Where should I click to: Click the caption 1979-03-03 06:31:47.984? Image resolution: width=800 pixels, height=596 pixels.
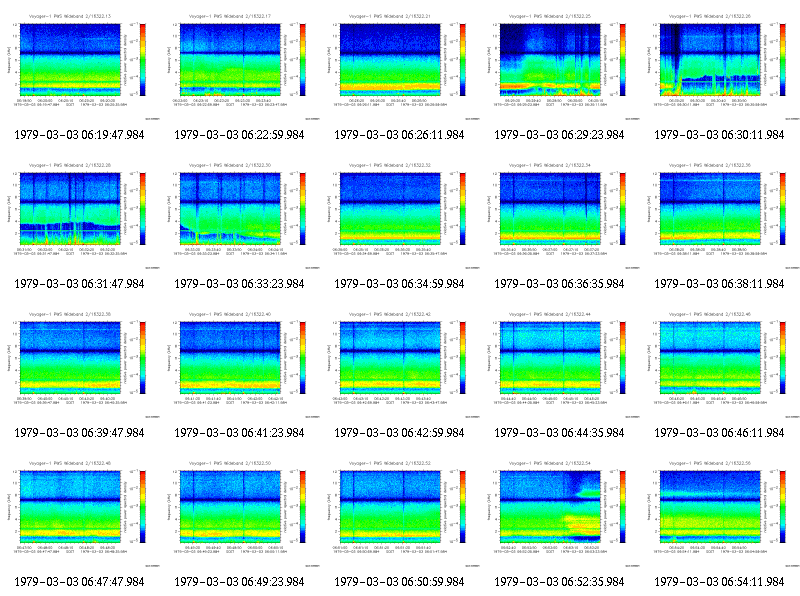point(79,284)
